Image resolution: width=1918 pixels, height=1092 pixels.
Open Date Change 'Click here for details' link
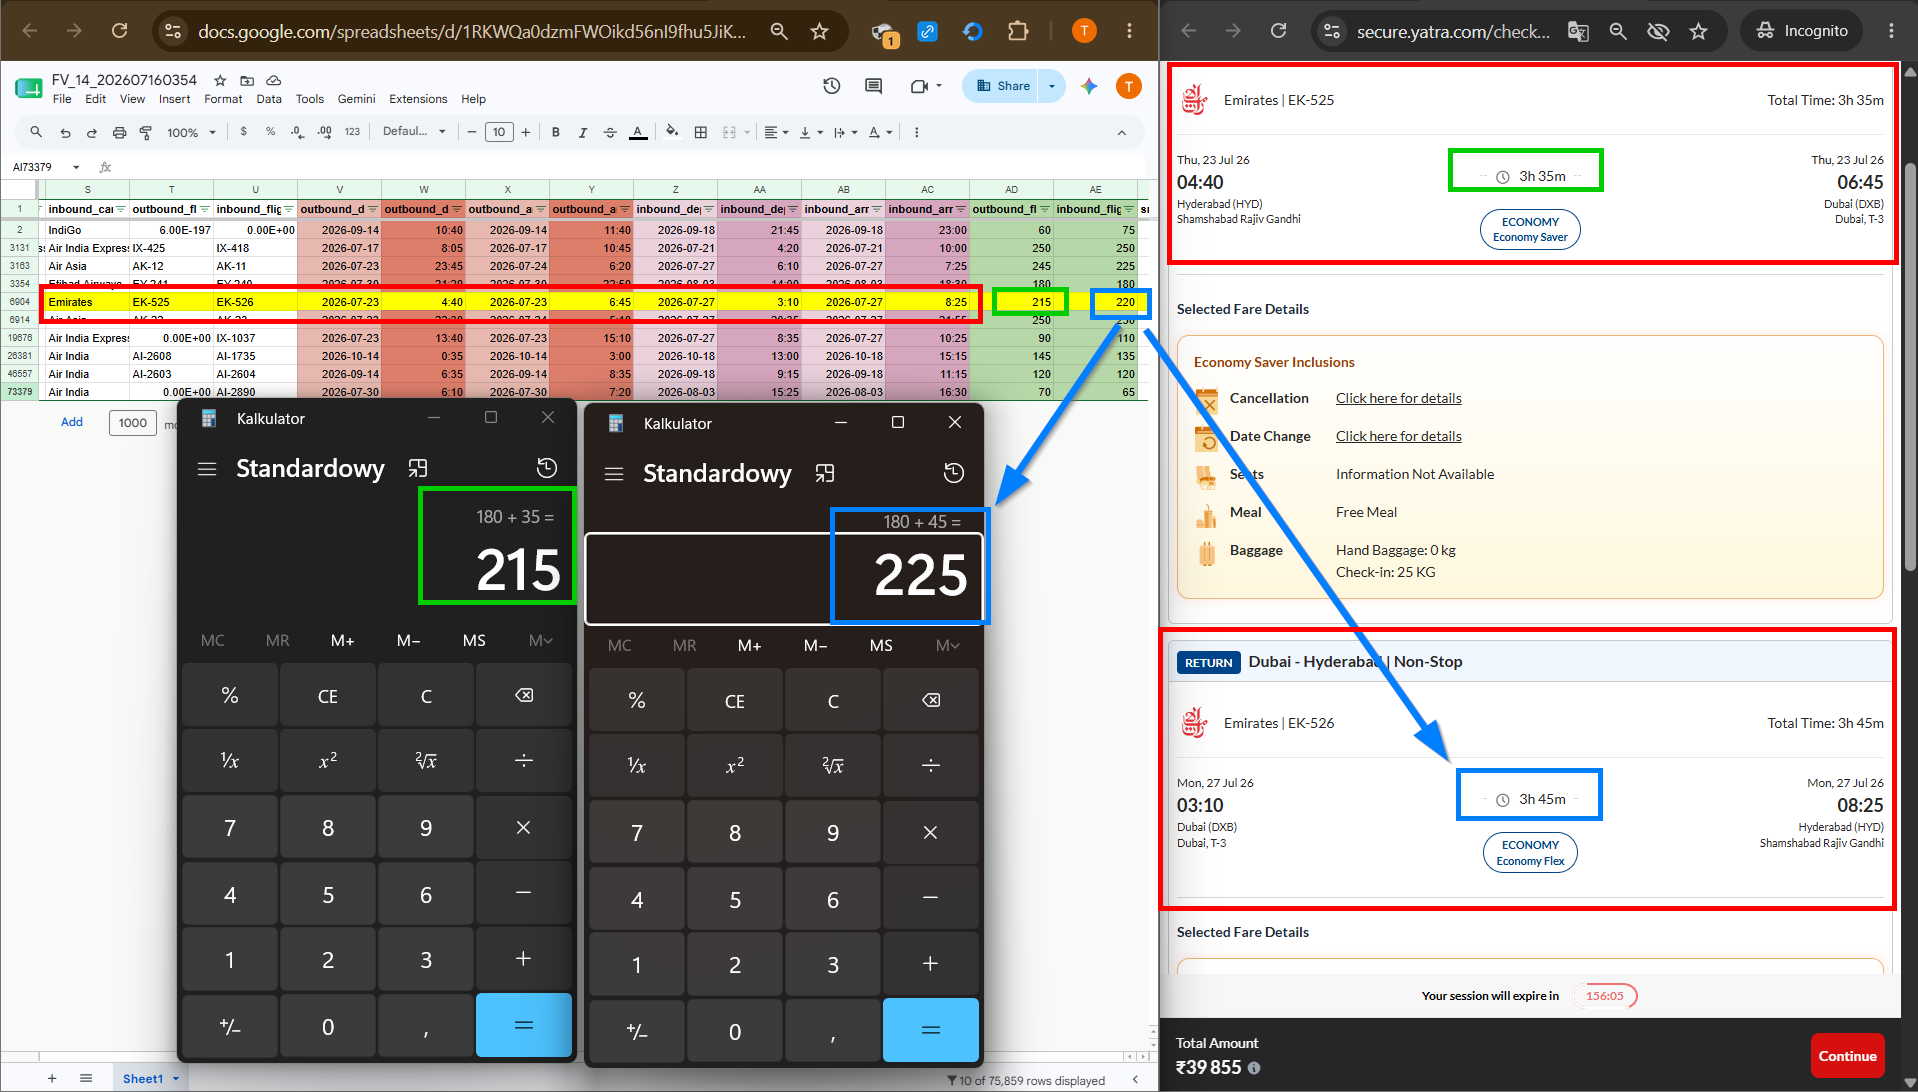pyautogui.click(x=1398, y=436)
